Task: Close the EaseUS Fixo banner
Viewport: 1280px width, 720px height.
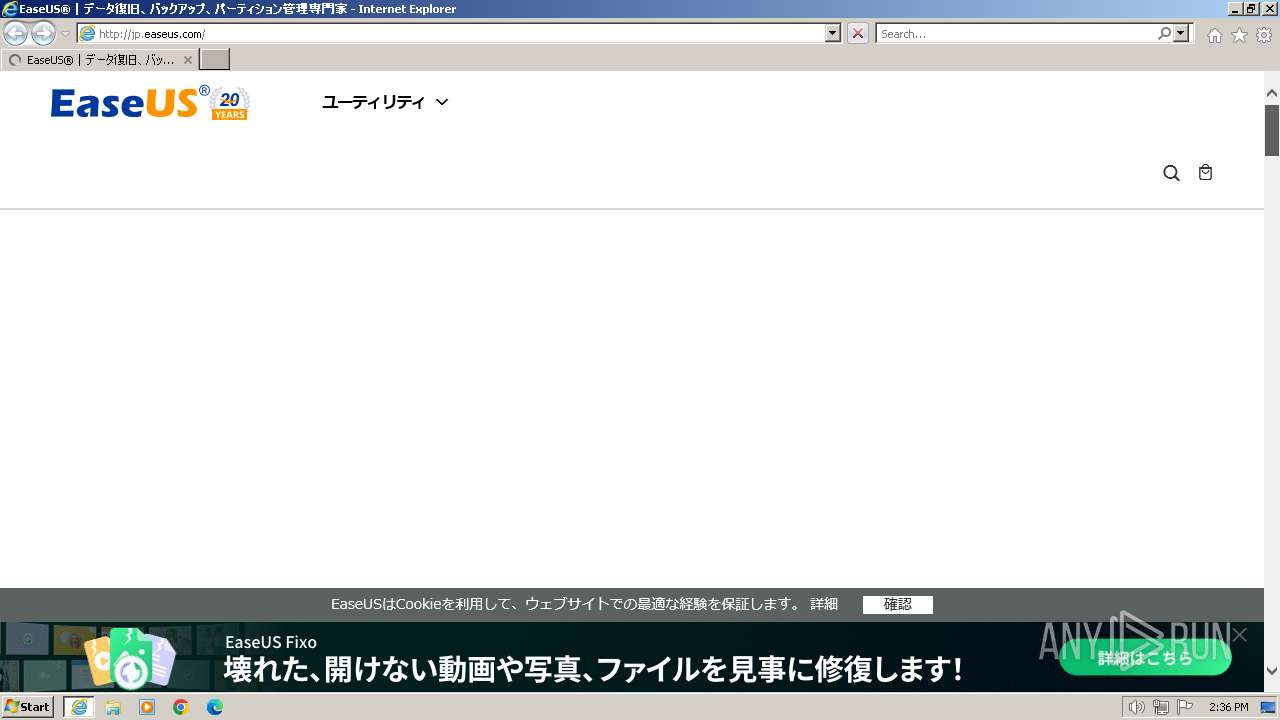Action: [1240, 635]
